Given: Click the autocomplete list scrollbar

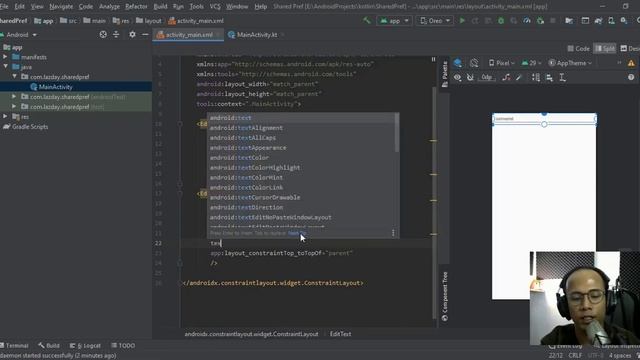Looking at the screenshot, I should pos(397,133).
